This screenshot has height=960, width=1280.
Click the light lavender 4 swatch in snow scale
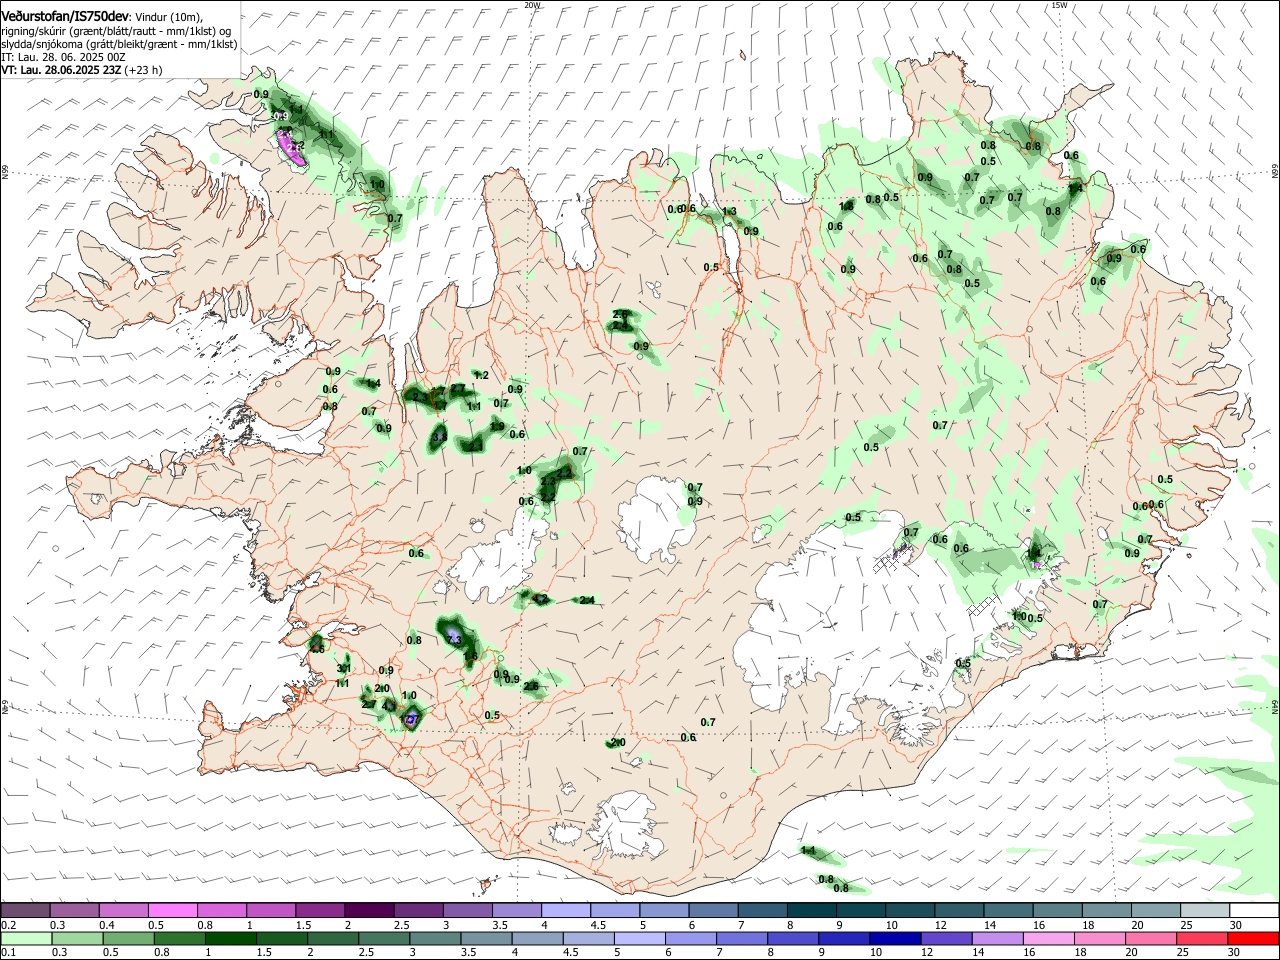[565, 910]
